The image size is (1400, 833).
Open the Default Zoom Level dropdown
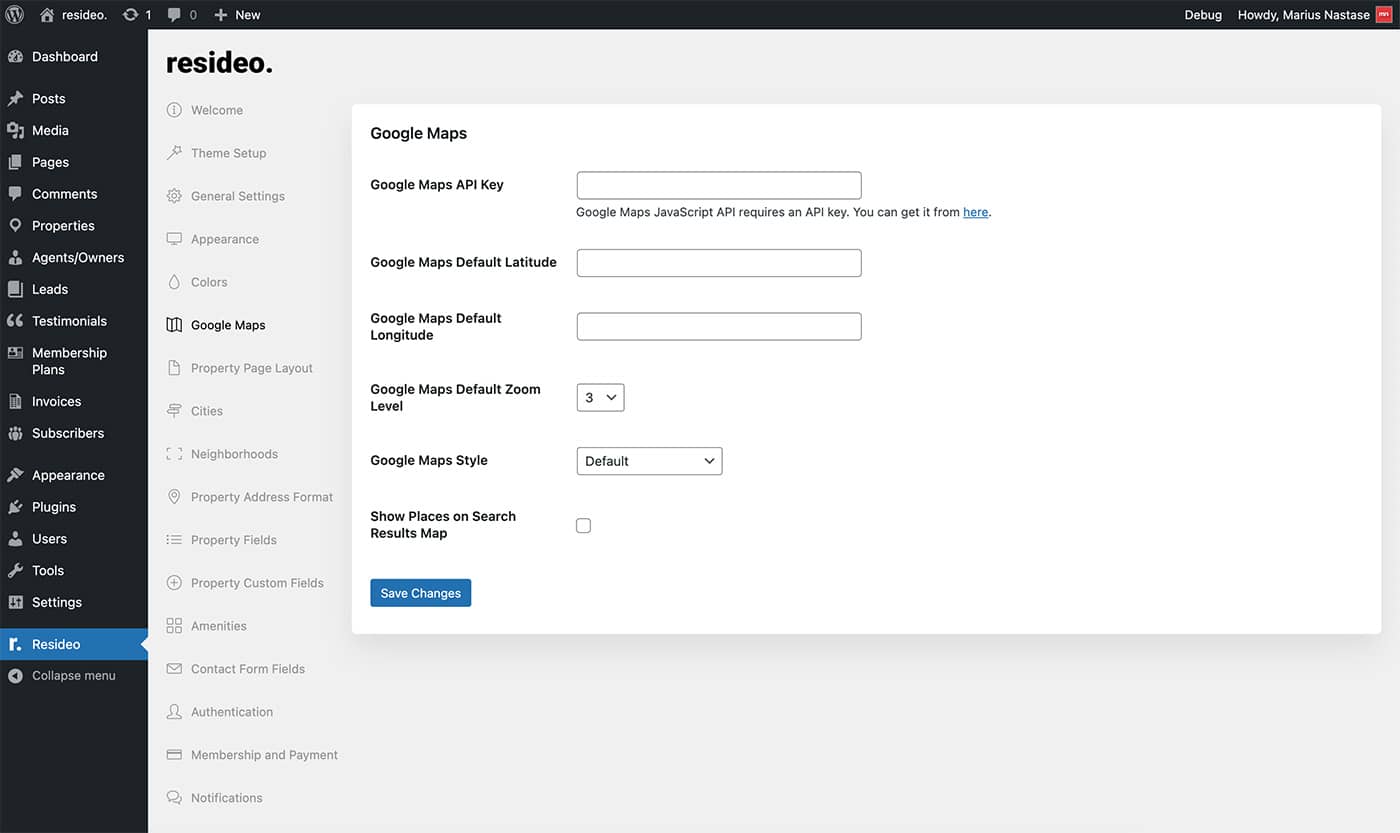[600, 398]
